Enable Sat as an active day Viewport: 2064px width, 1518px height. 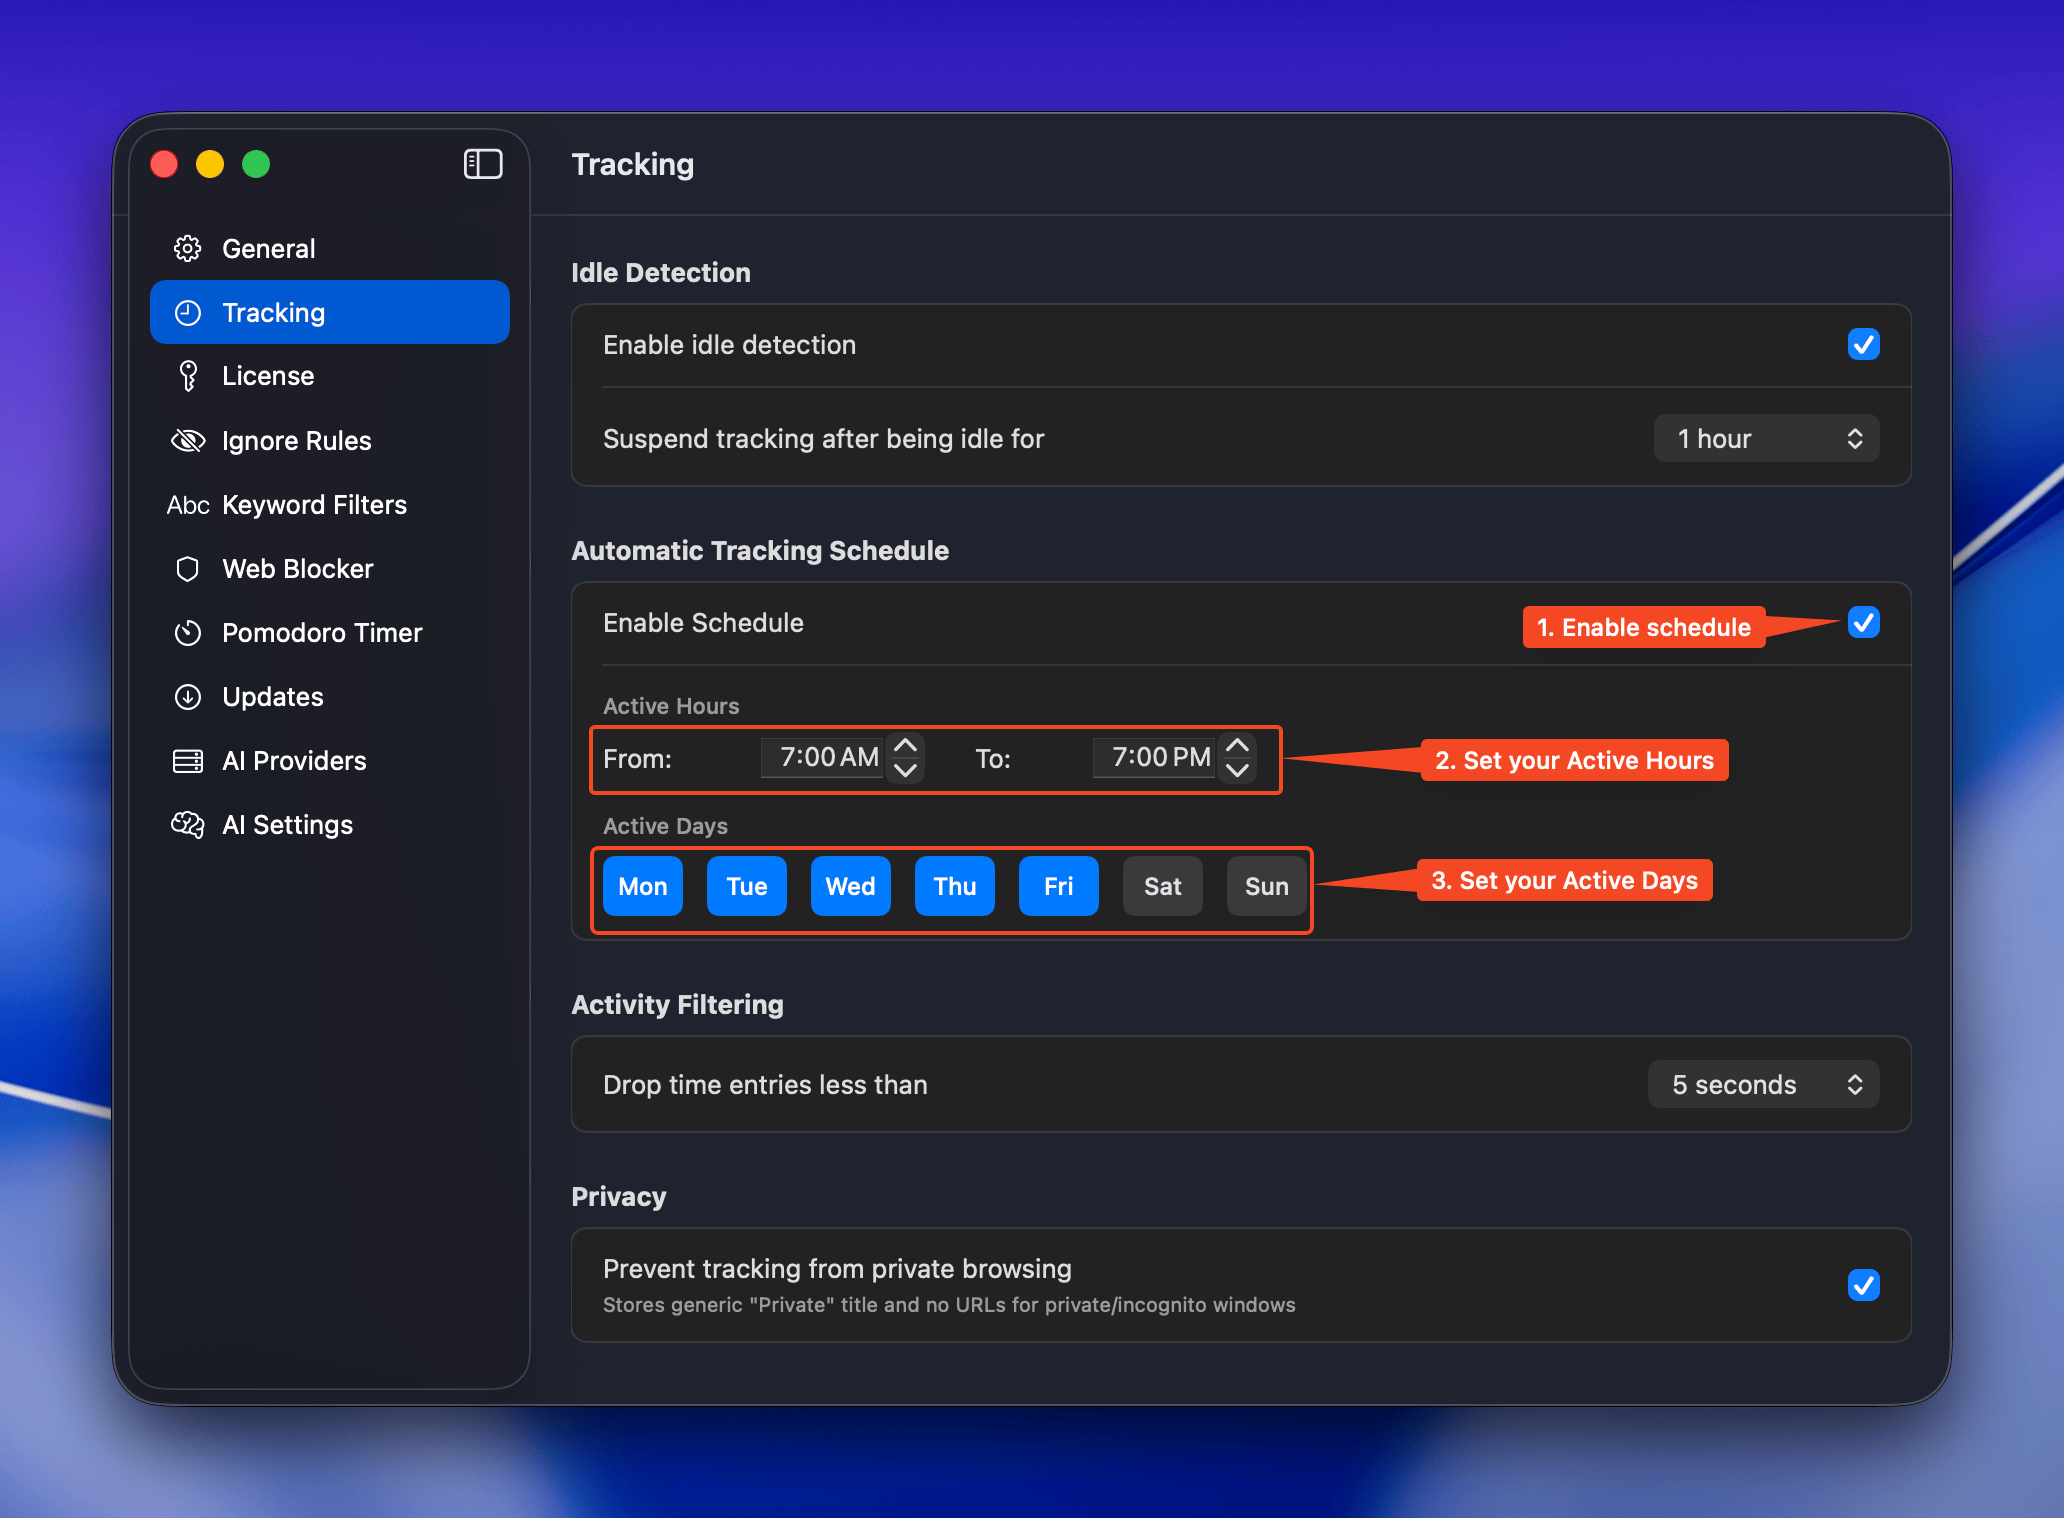(x=1162, y=886)
